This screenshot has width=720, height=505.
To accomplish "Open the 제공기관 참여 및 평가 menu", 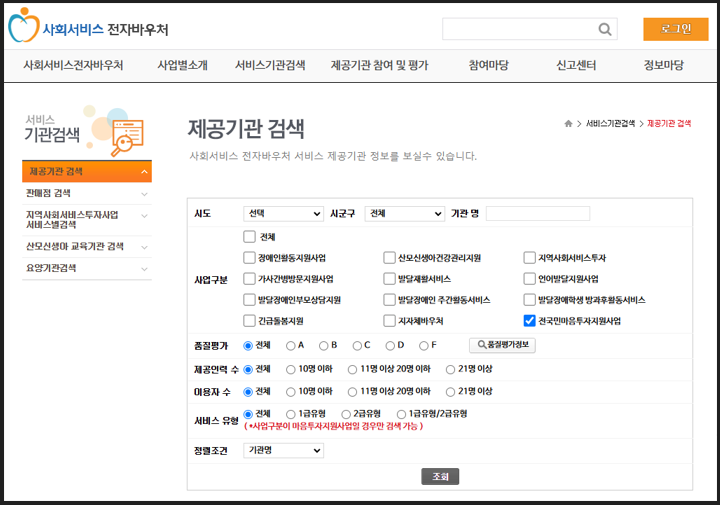I will pos(379,65).
